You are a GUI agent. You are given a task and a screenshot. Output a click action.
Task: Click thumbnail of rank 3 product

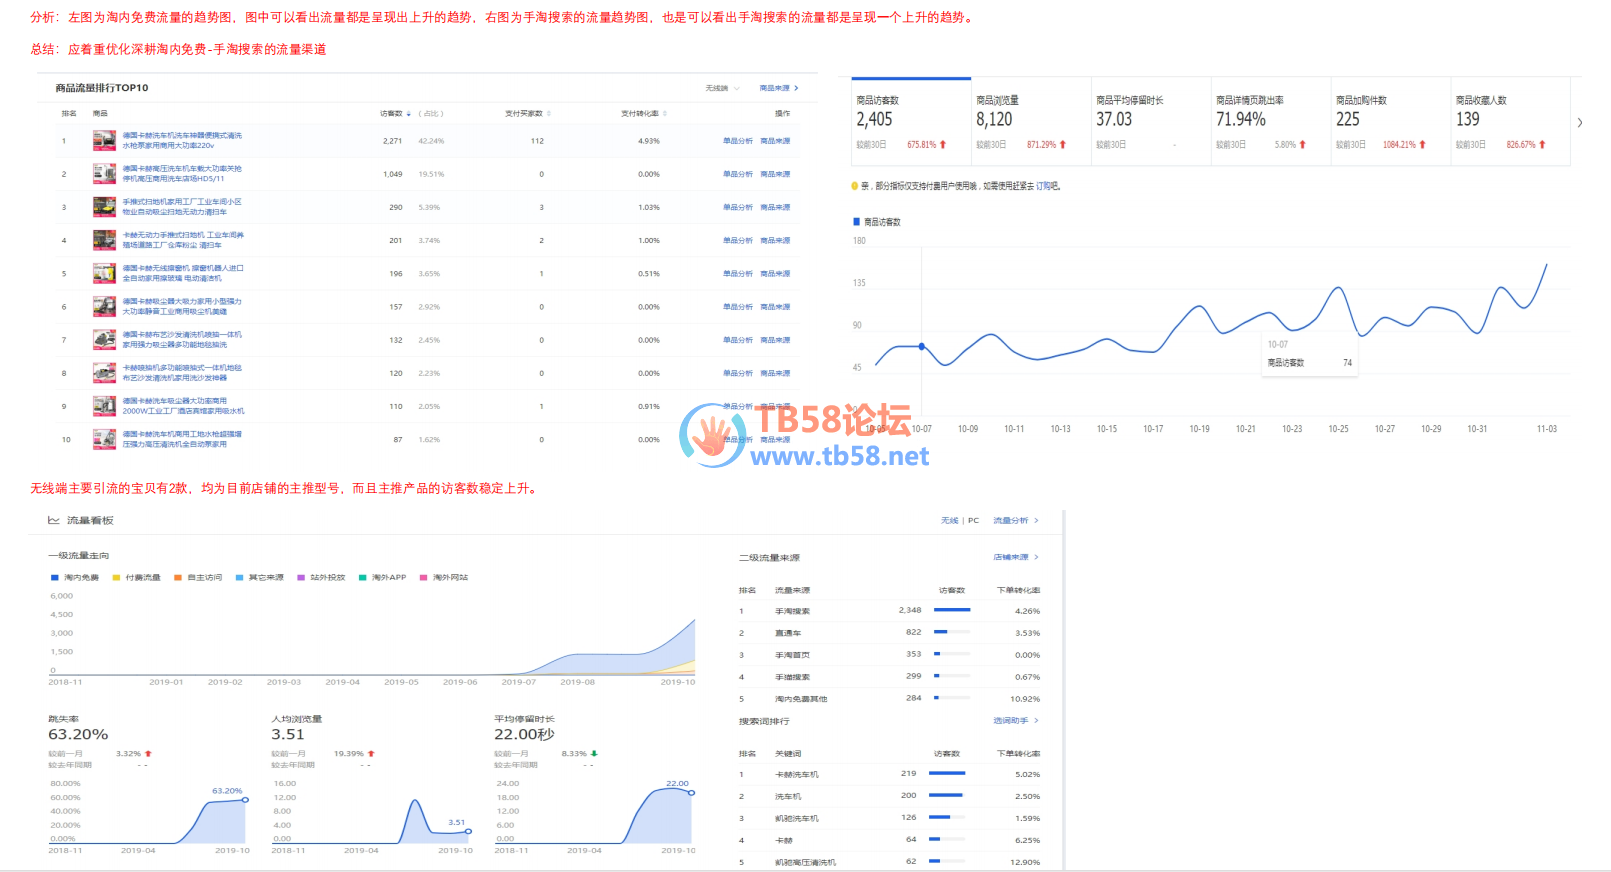click(x=104, y=207)
